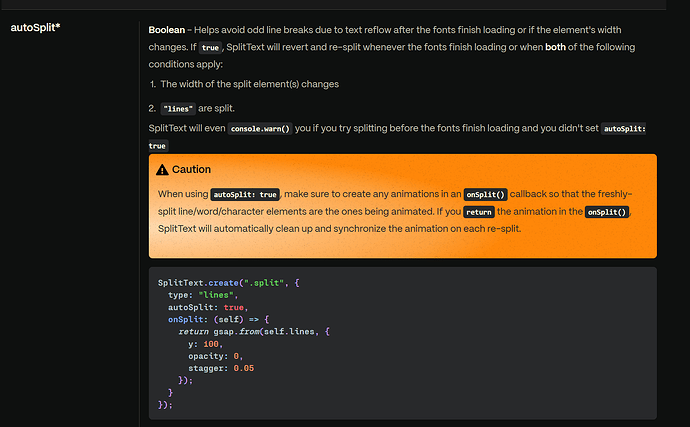Click the Caution warning triangle icon
Screen dimensions: 690x427
[162, 169]
